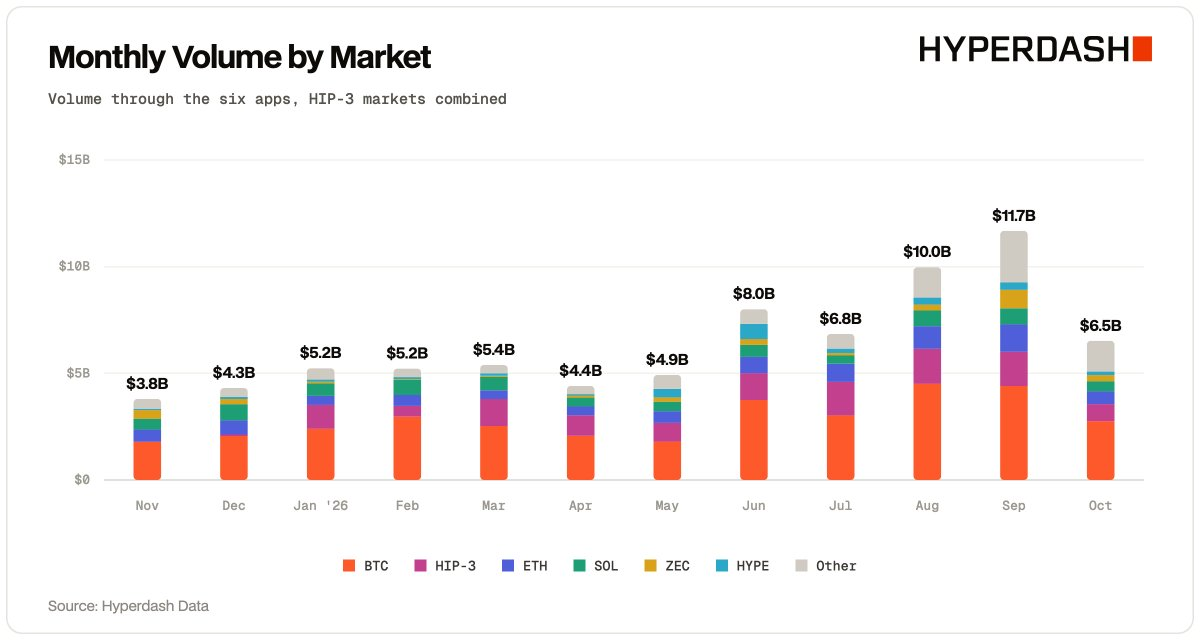
Task: Click the $4.9B total above May
Action: 667,360
